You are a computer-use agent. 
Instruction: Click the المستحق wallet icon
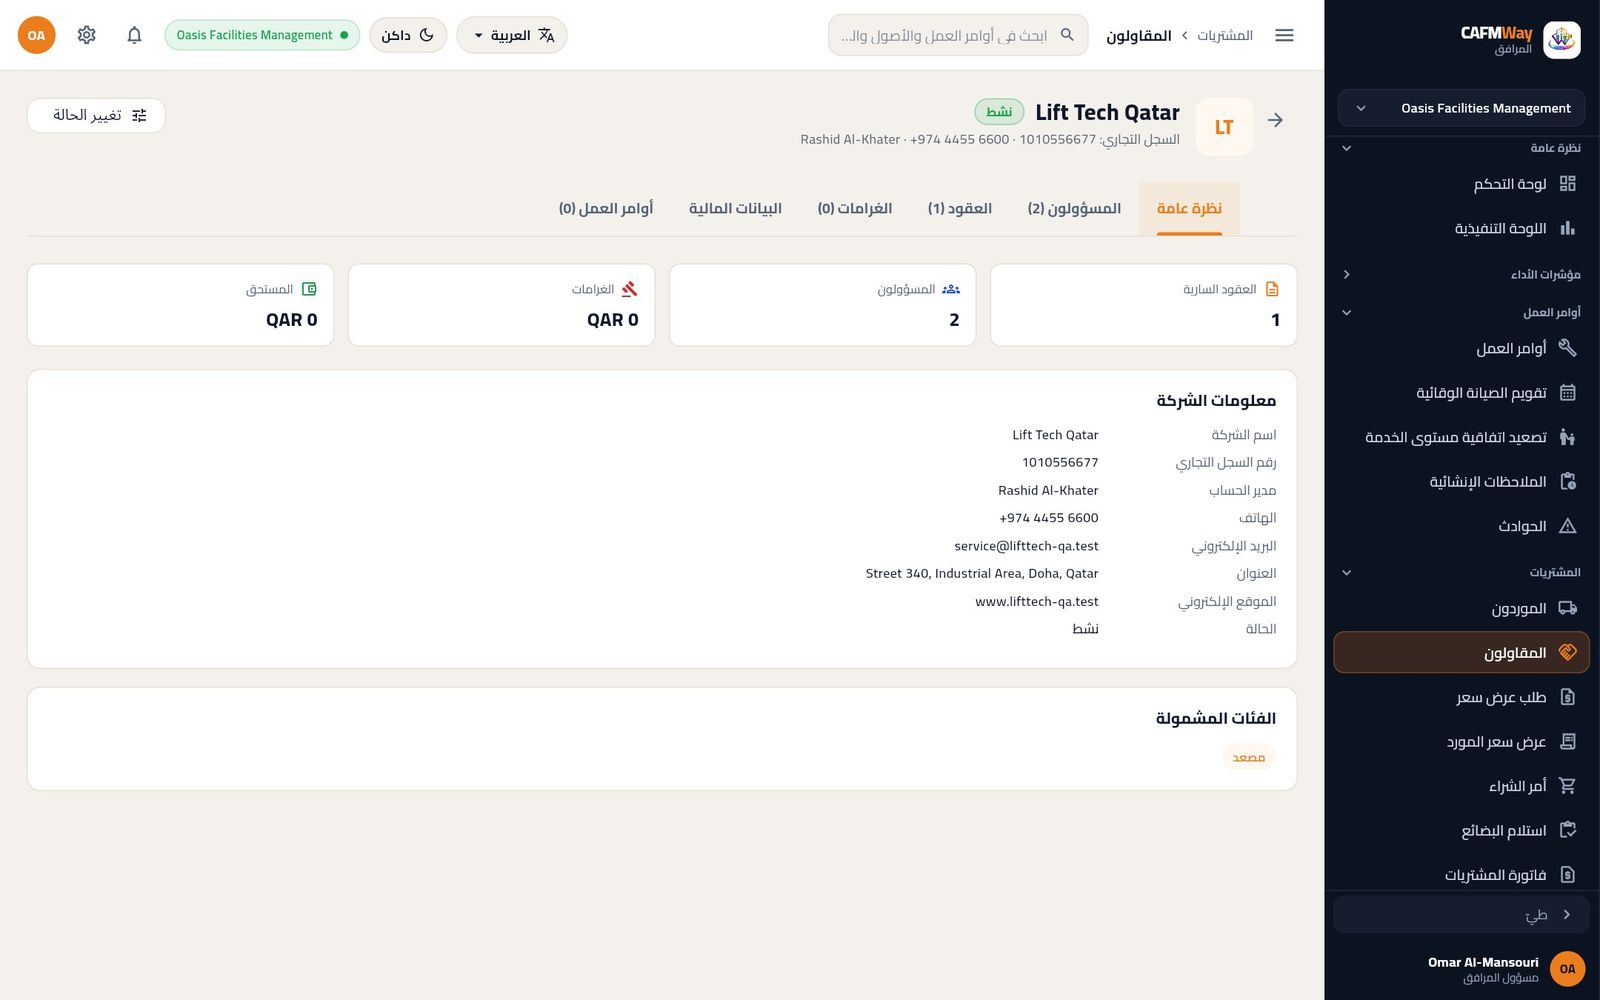(309, 289)
